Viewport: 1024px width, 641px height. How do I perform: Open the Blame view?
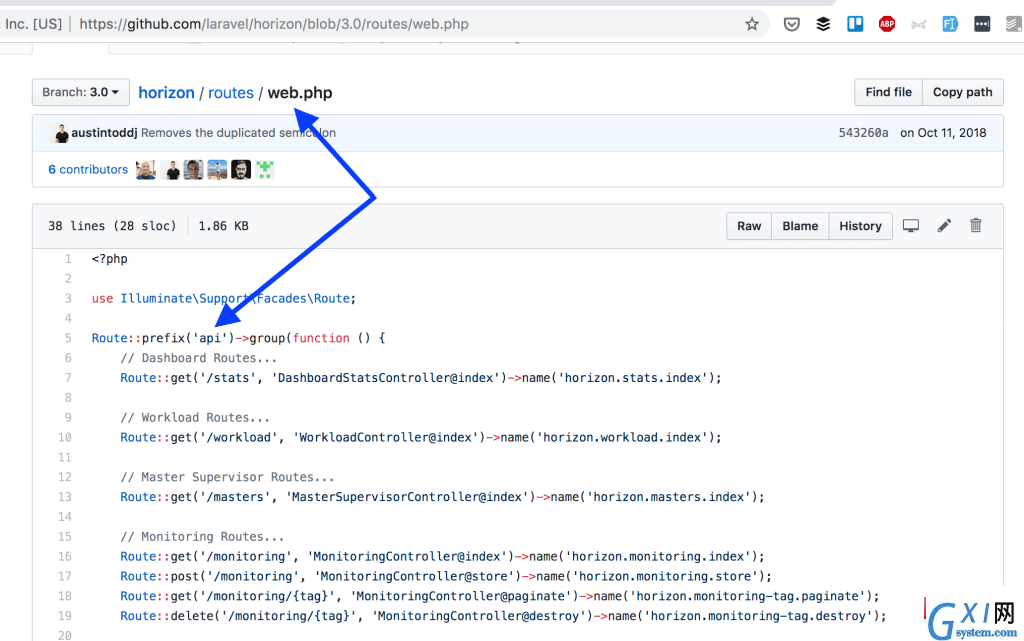(800, 226)
